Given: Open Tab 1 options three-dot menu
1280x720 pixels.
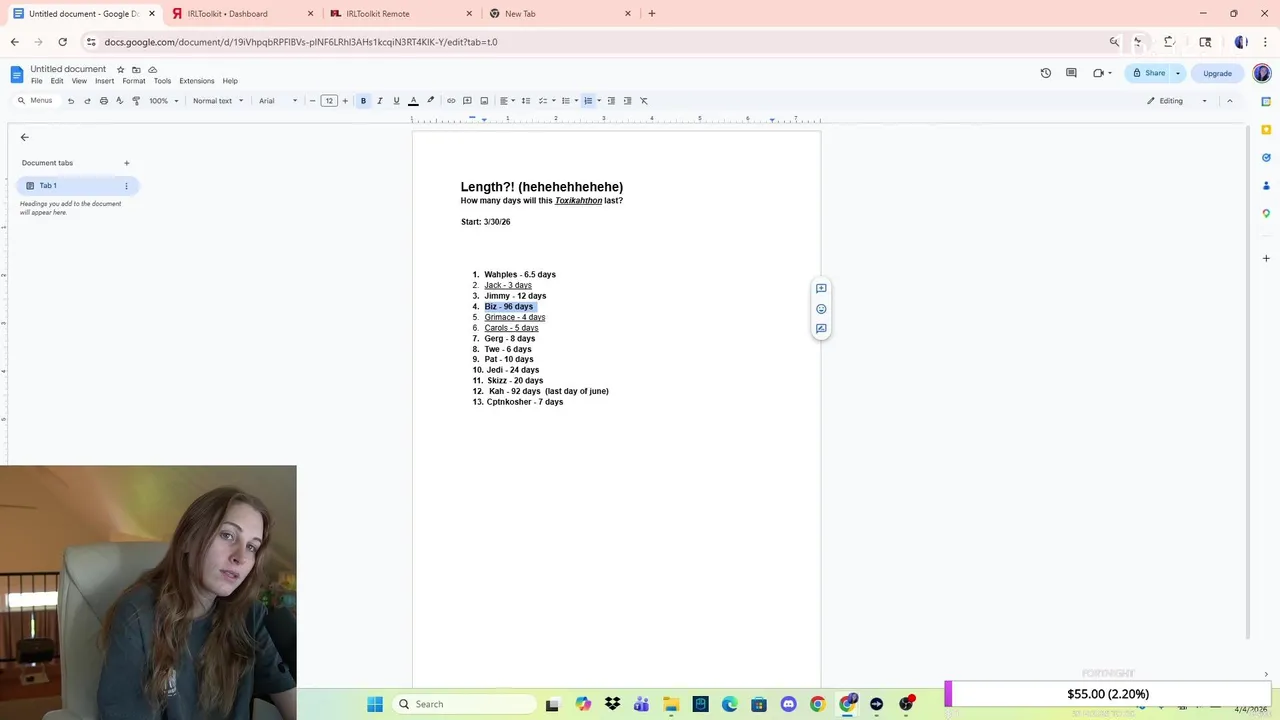Looking at the screenshot, I should 126,186.
